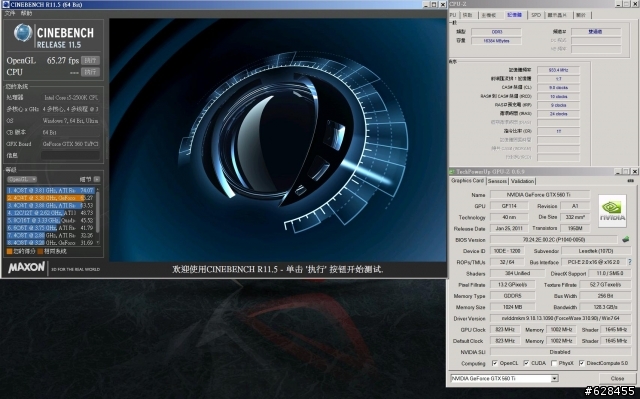The image size is (640, 399).
Task: Click the 933.4 MHz frequency field in CPU-Z
Action: pyautogui.click(x=558, y=70)
